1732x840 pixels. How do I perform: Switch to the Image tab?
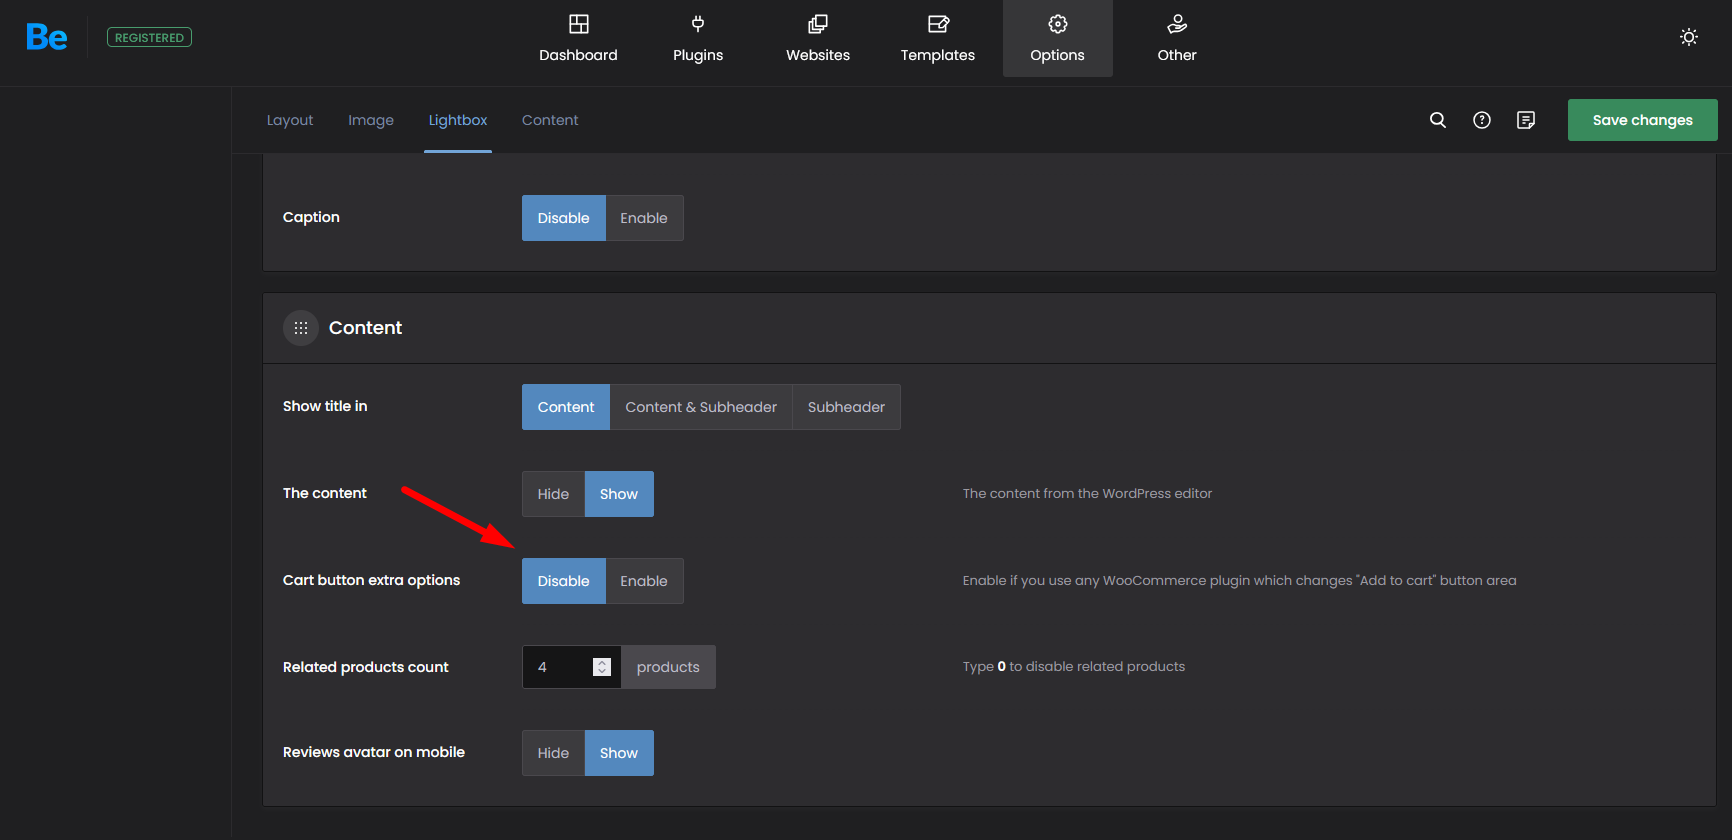[x=371, y=120]
